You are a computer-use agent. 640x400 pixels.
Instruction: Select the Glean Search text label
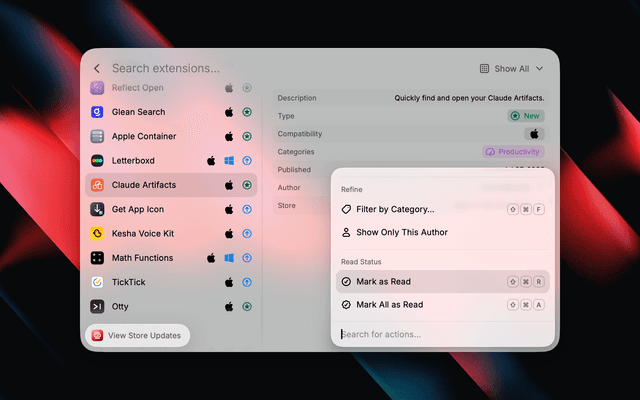coord(139,112)
